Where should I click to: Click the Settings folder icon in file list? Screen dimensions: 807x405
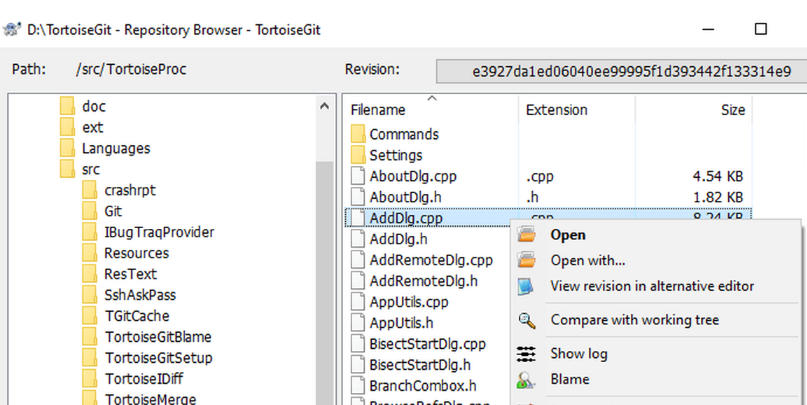pyautogui.click(x=358, y=155)
